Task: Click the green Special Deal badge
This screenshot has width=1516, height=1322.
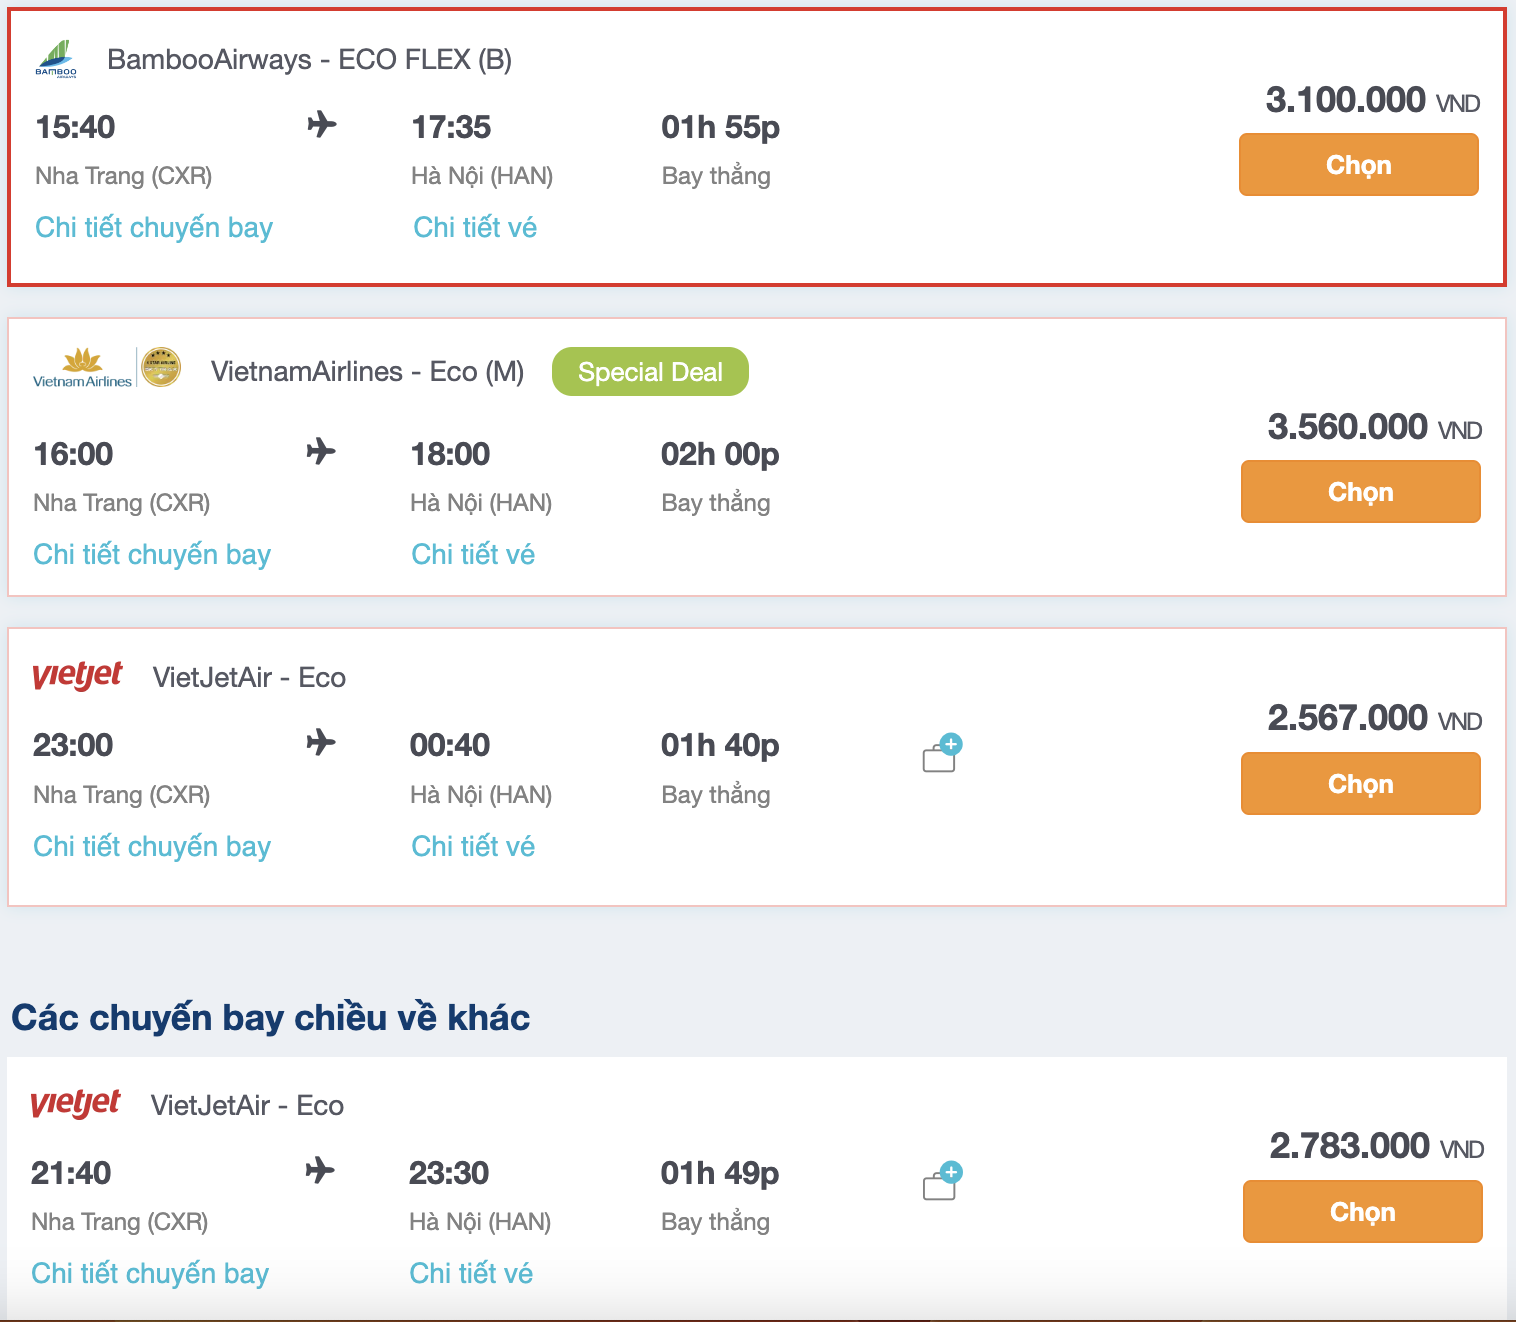Action: 649,371
